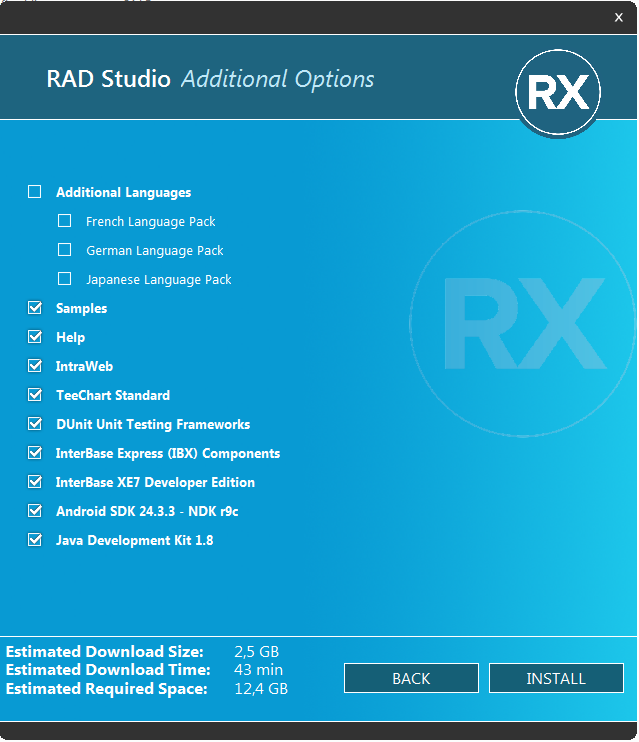639x742 pixels.
Task: Uncheck TeeChart Standard
Action: point(35,395)
